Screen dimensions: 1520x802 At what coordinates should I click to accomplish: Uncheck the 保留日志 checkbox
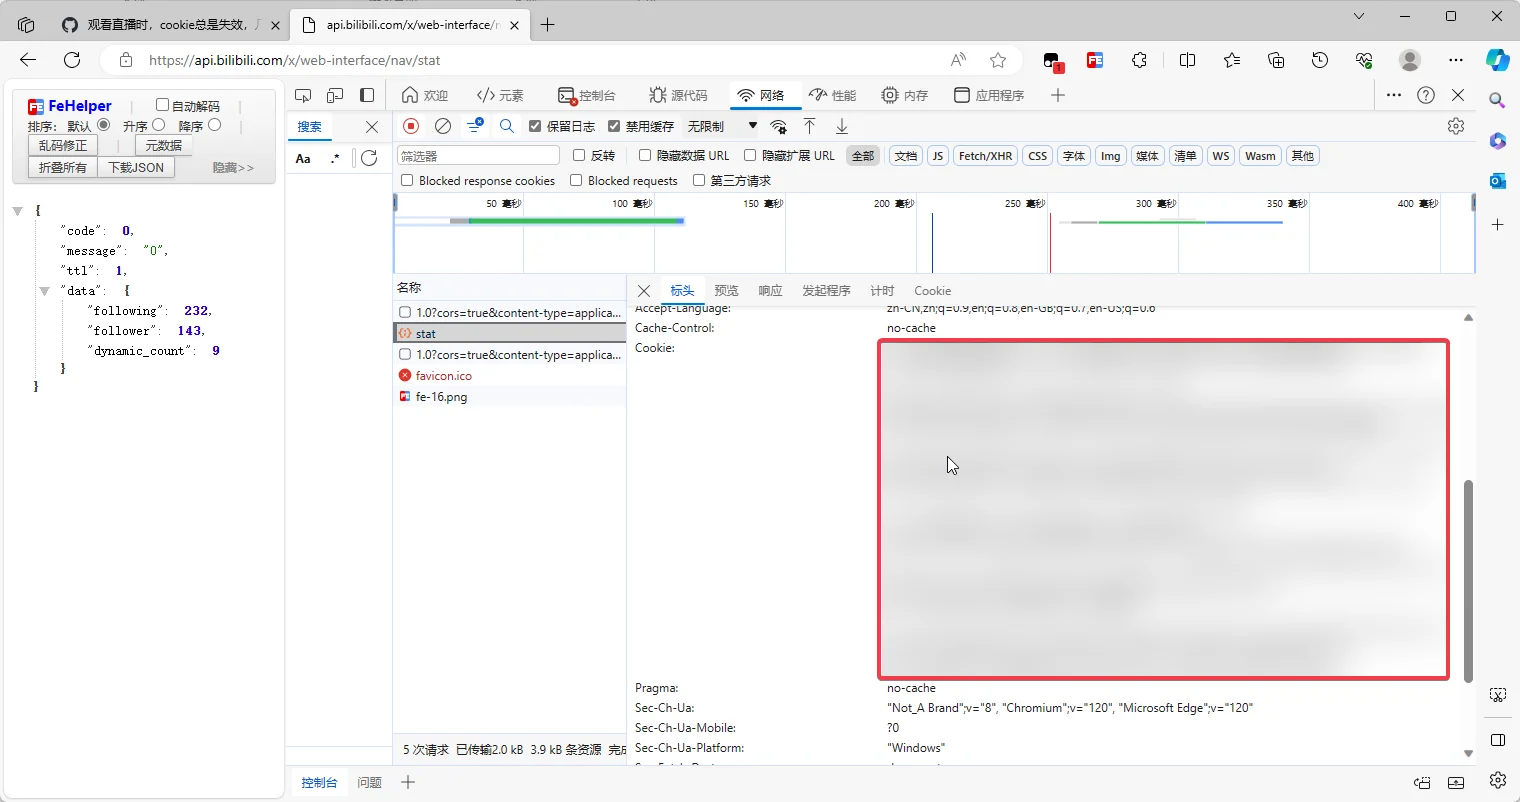pyautogui.click(x=535, y=126)
